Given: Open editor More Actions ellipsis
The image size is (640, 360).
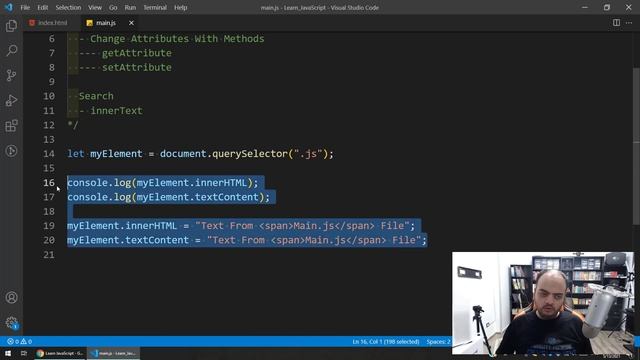Looking at the screenshot, I should click(629, 23).
